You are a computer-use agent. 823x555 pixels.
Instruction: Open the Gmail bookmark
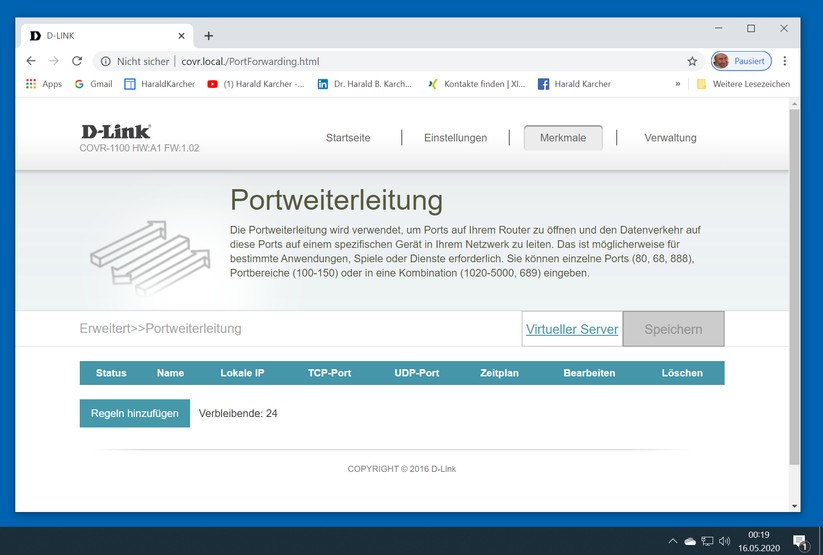coord(93,84)
